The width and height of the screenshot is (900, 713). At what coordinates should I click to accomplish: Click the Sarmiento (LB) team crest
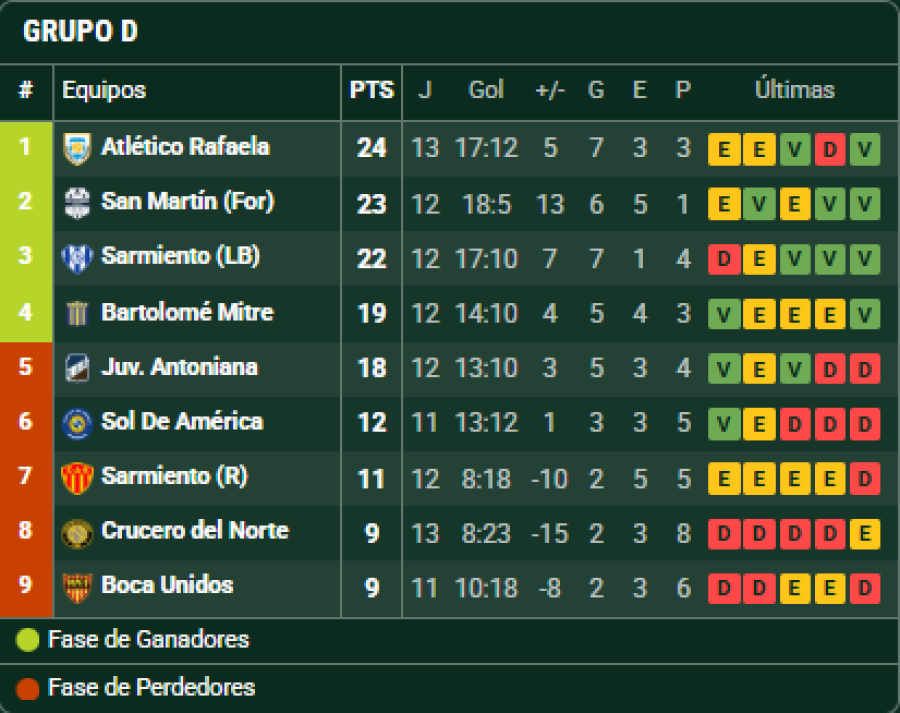[x=77, y=258]
